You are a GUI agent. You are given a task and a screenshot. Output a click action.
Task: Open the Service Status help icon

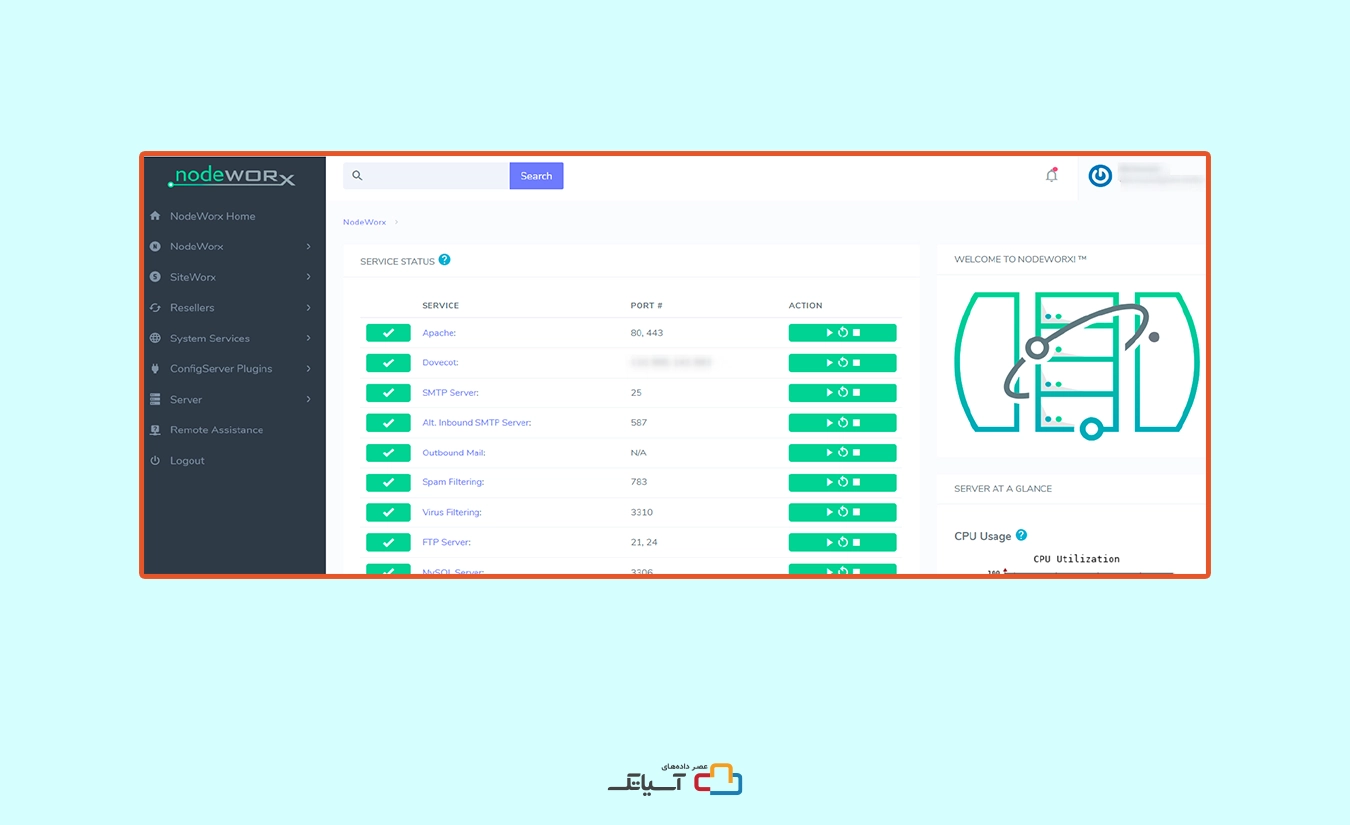point(445,260)
